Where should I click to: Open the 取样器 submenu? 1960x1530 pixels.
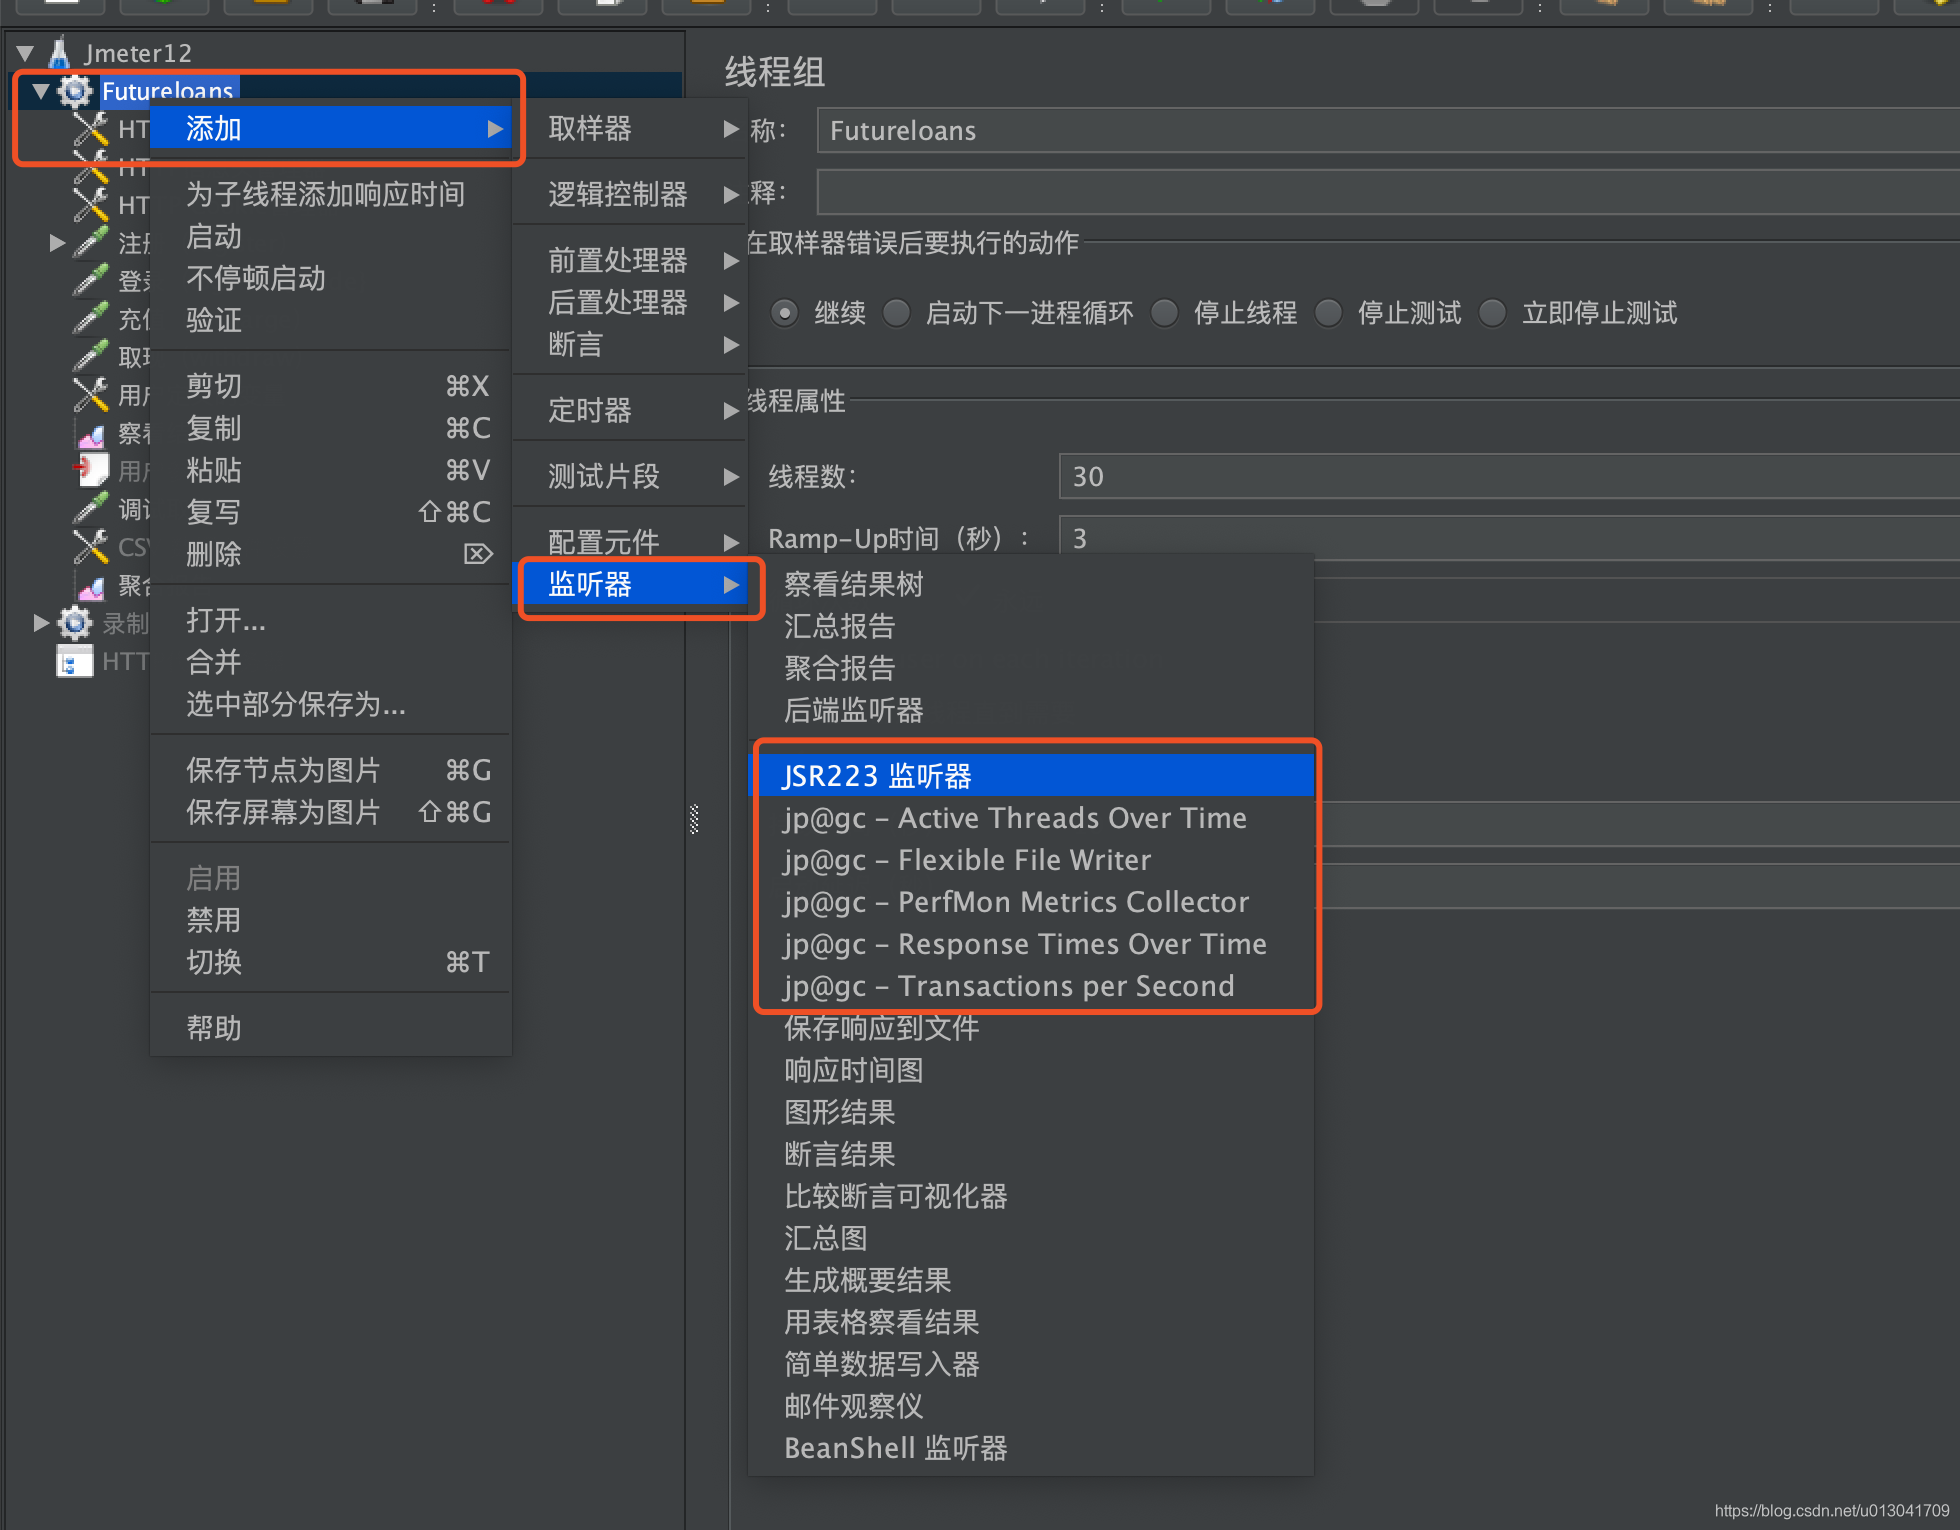(631, 128)
